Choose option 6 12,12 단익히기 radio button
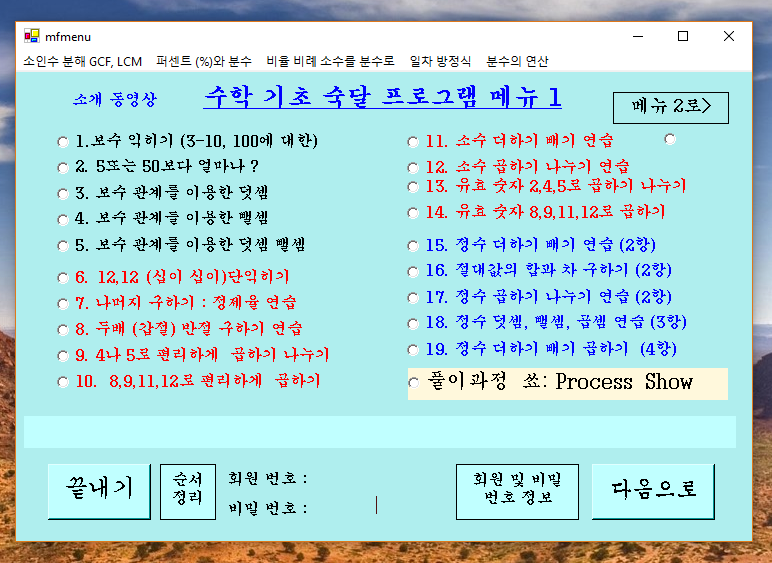This screenshot has height=563, width=772. click(64, 277)
